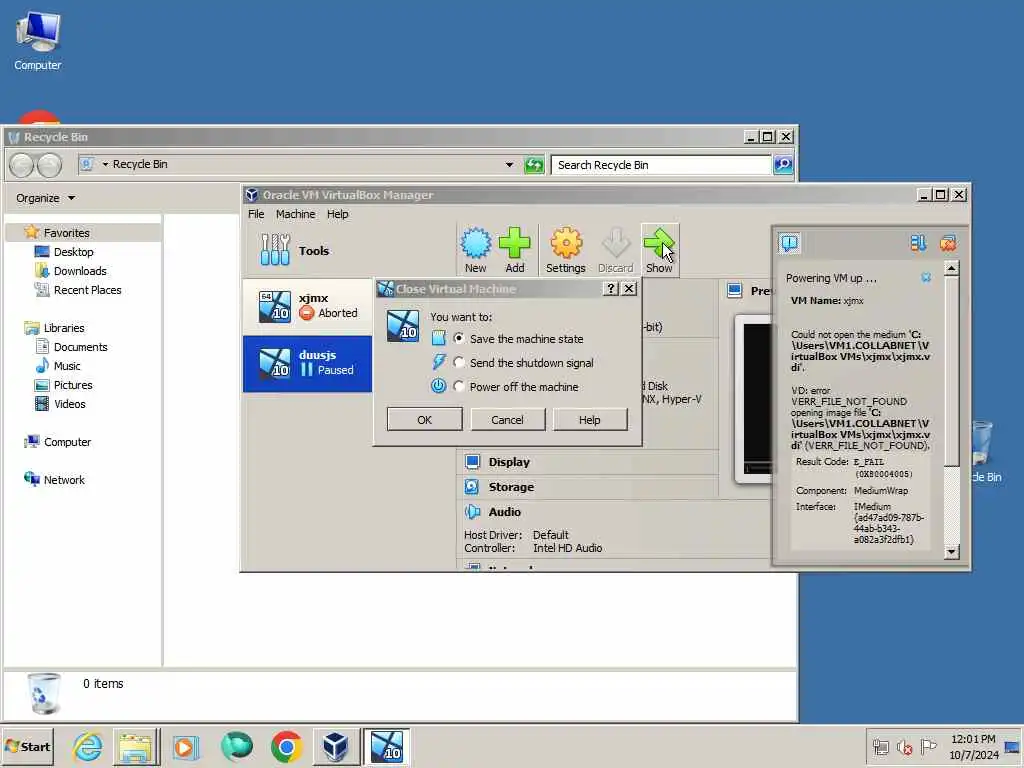Open File menu in VirtualBox Manager
Screen dimensions: 1024x768
tap(256, 214)
